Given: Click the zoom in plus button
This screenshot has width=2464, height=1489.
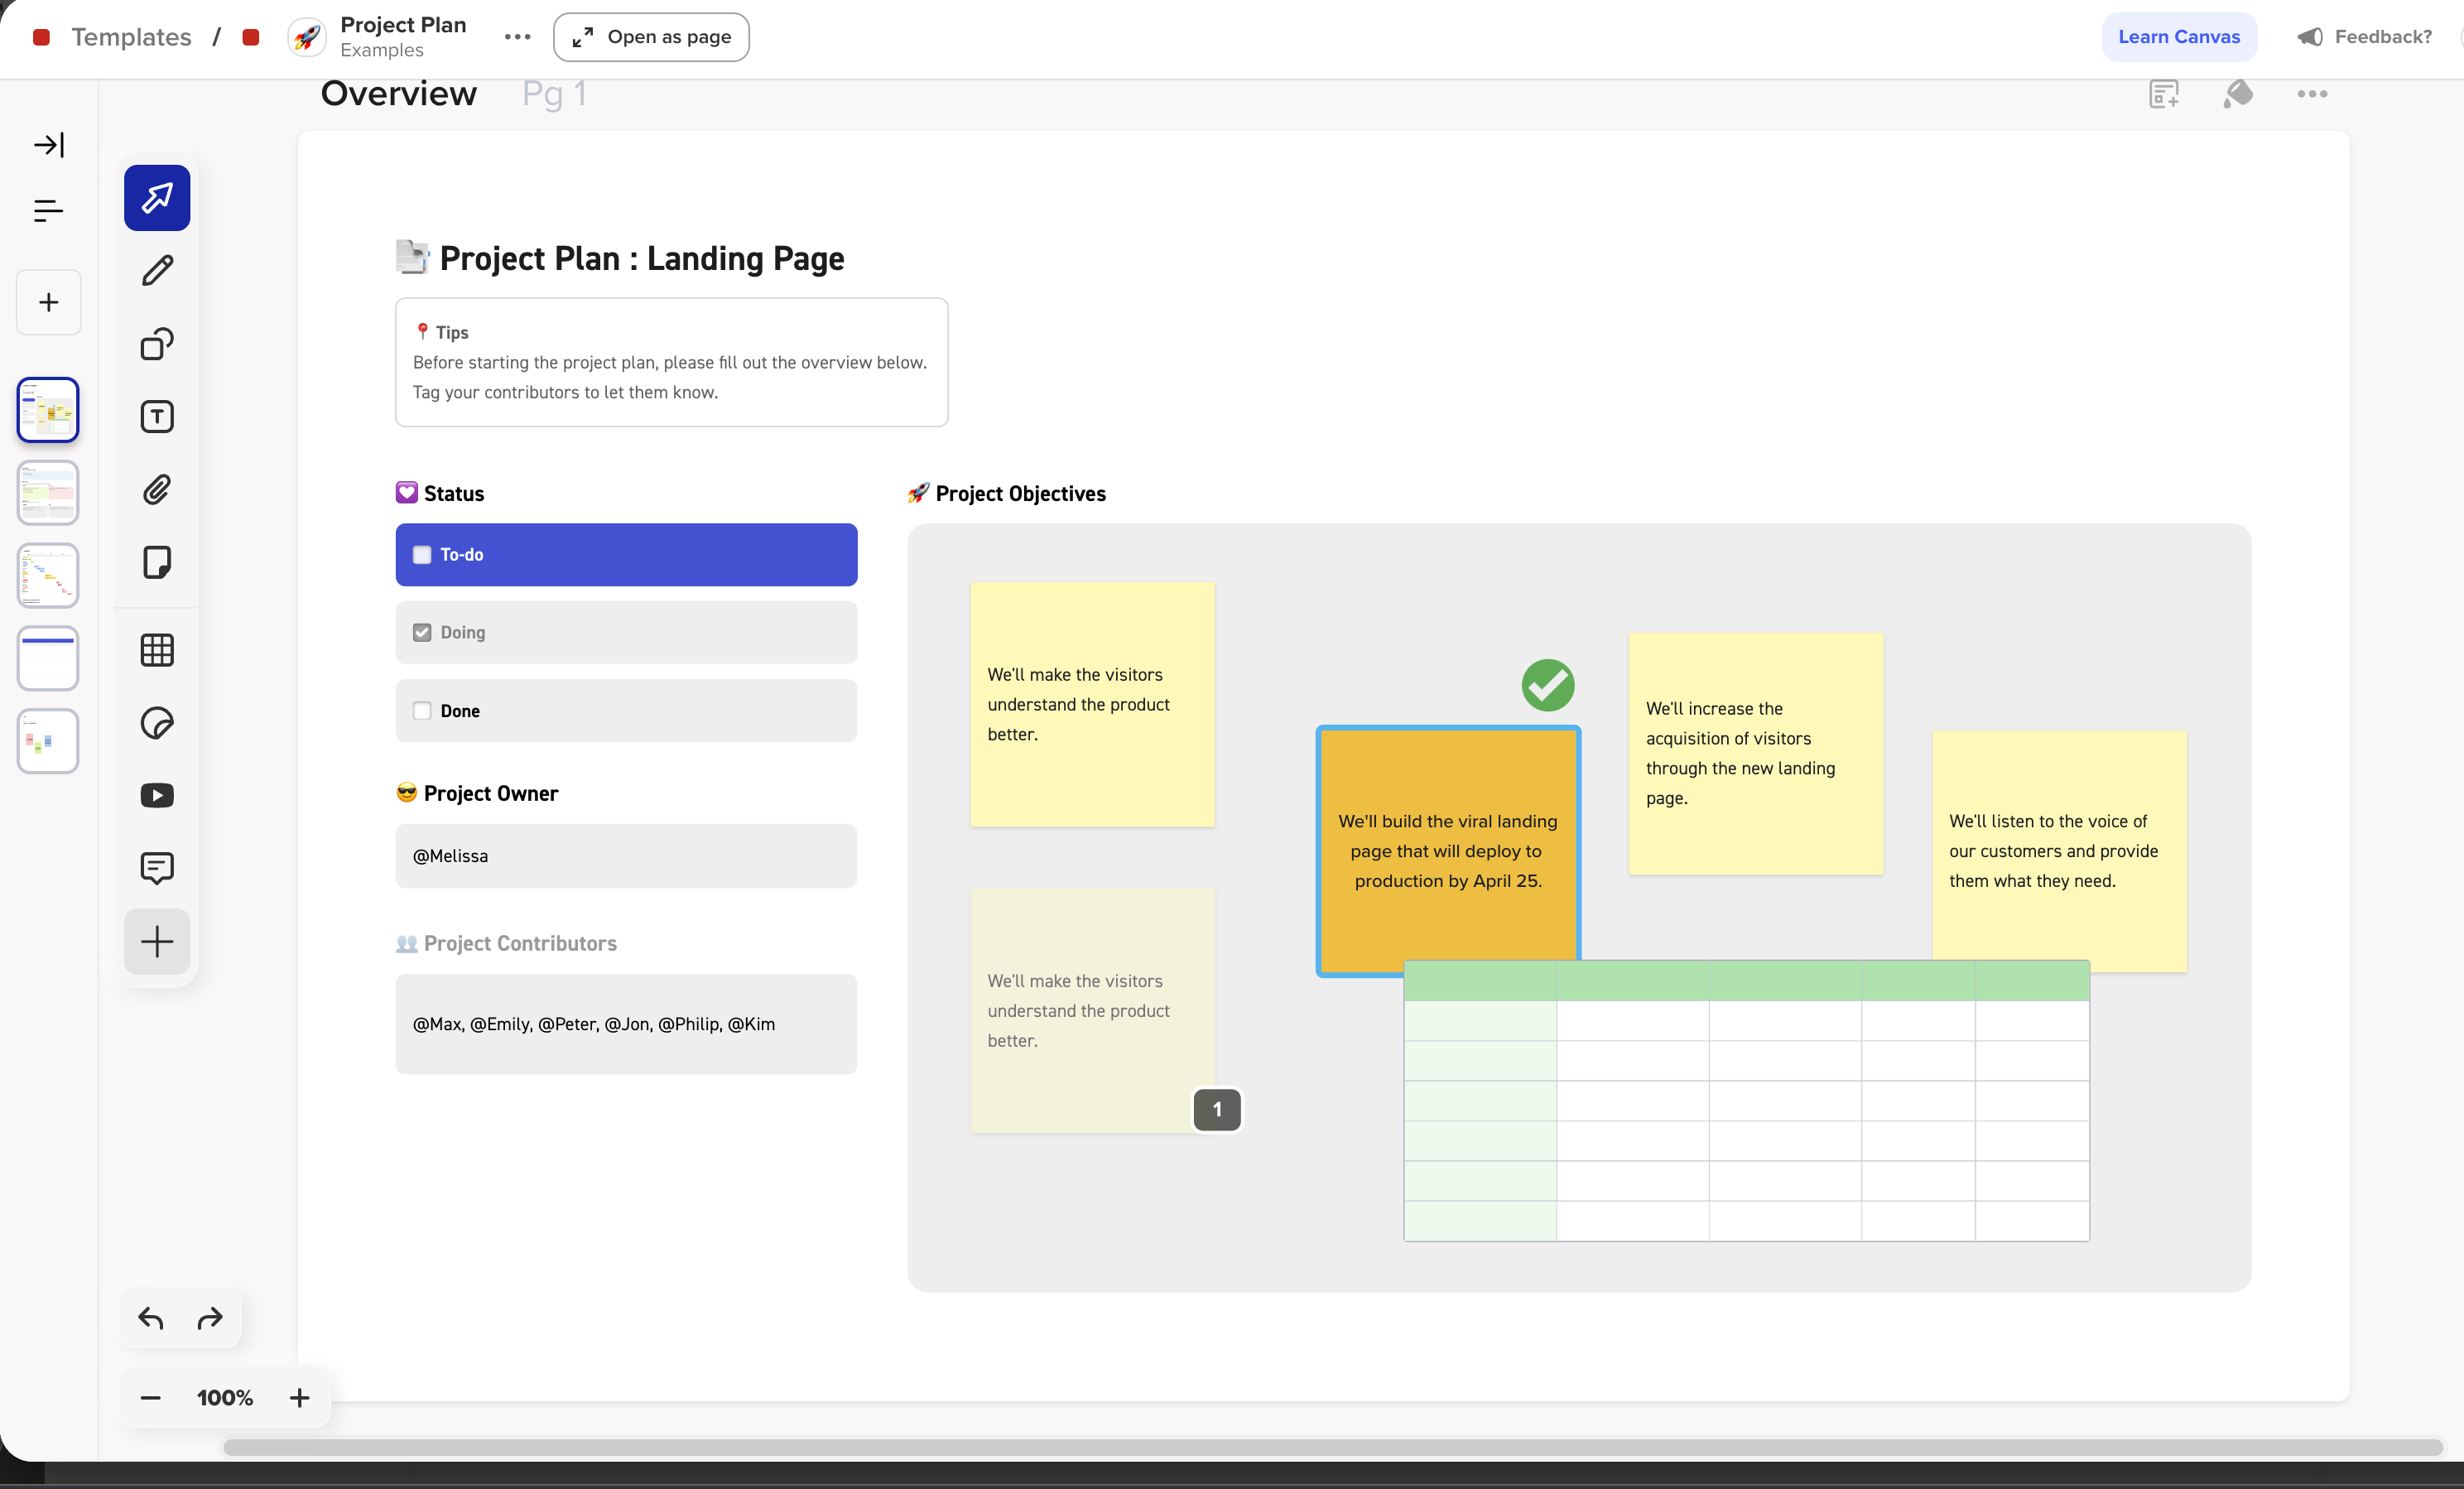Looking at the screenshot, I should [299, 1397].
